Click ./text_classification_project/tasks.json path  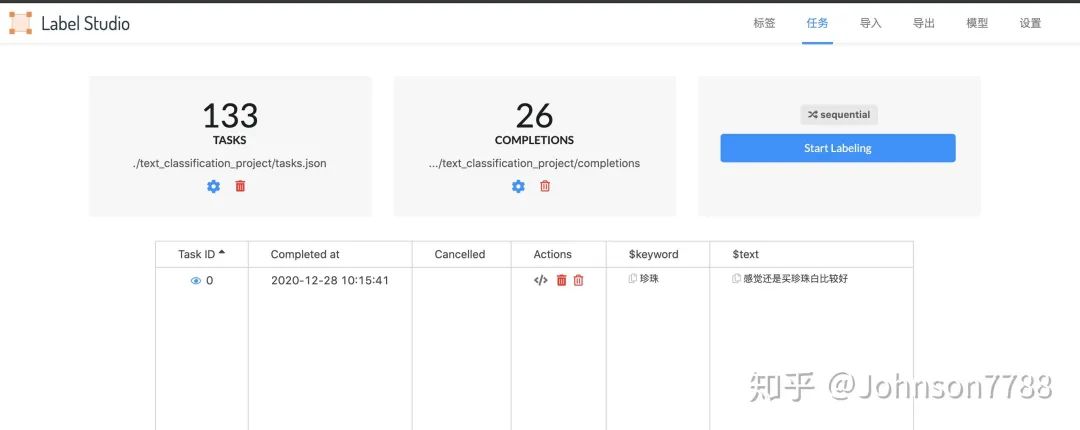(x=229, y=163)
